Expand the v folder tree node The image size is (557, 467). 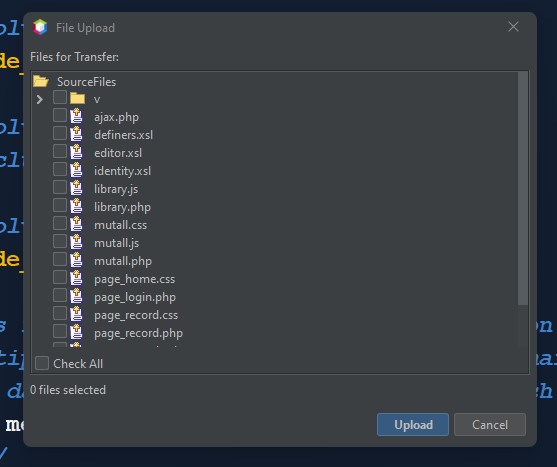tap(39, 99)
